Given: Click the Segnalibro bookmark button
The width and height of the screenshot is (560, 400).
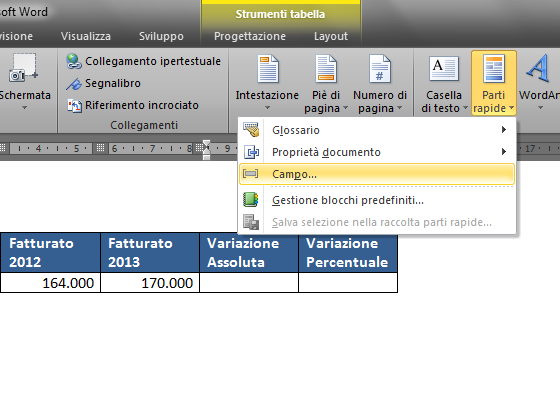Looking at the screenshot, I should (104, 83).
